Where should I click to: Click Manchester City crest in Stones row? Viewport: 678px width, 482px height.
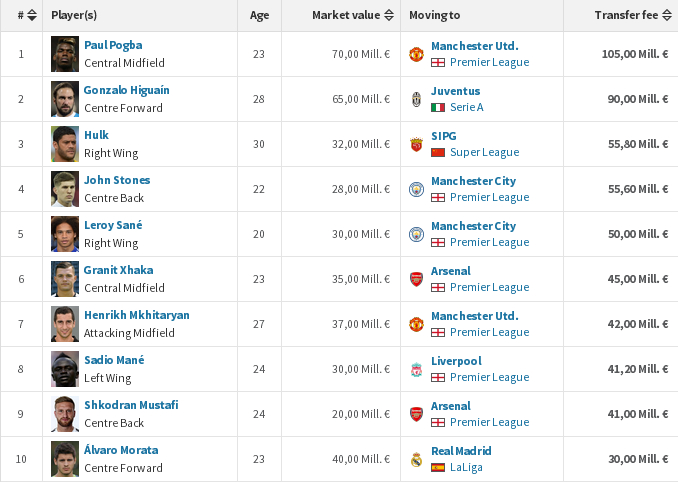click(x=416, y=189)
